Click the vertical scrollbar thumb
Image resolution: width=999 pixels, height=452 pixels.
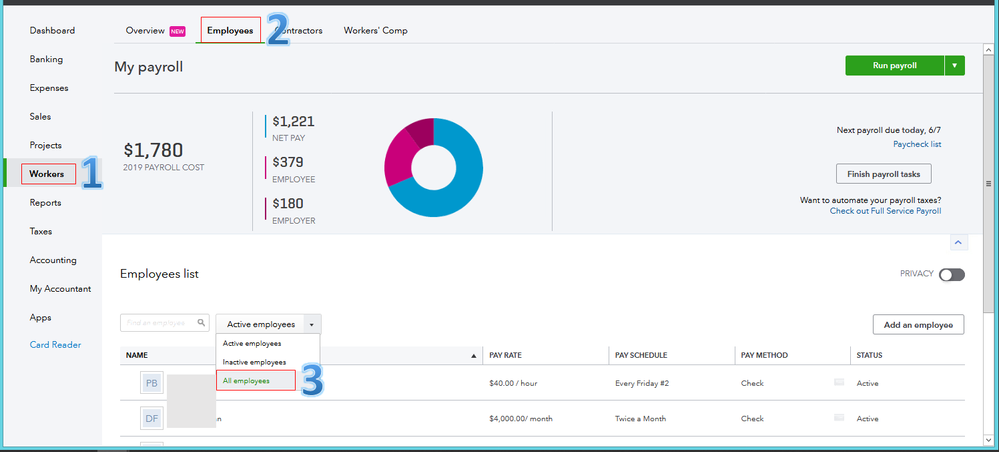click(988, 182)
